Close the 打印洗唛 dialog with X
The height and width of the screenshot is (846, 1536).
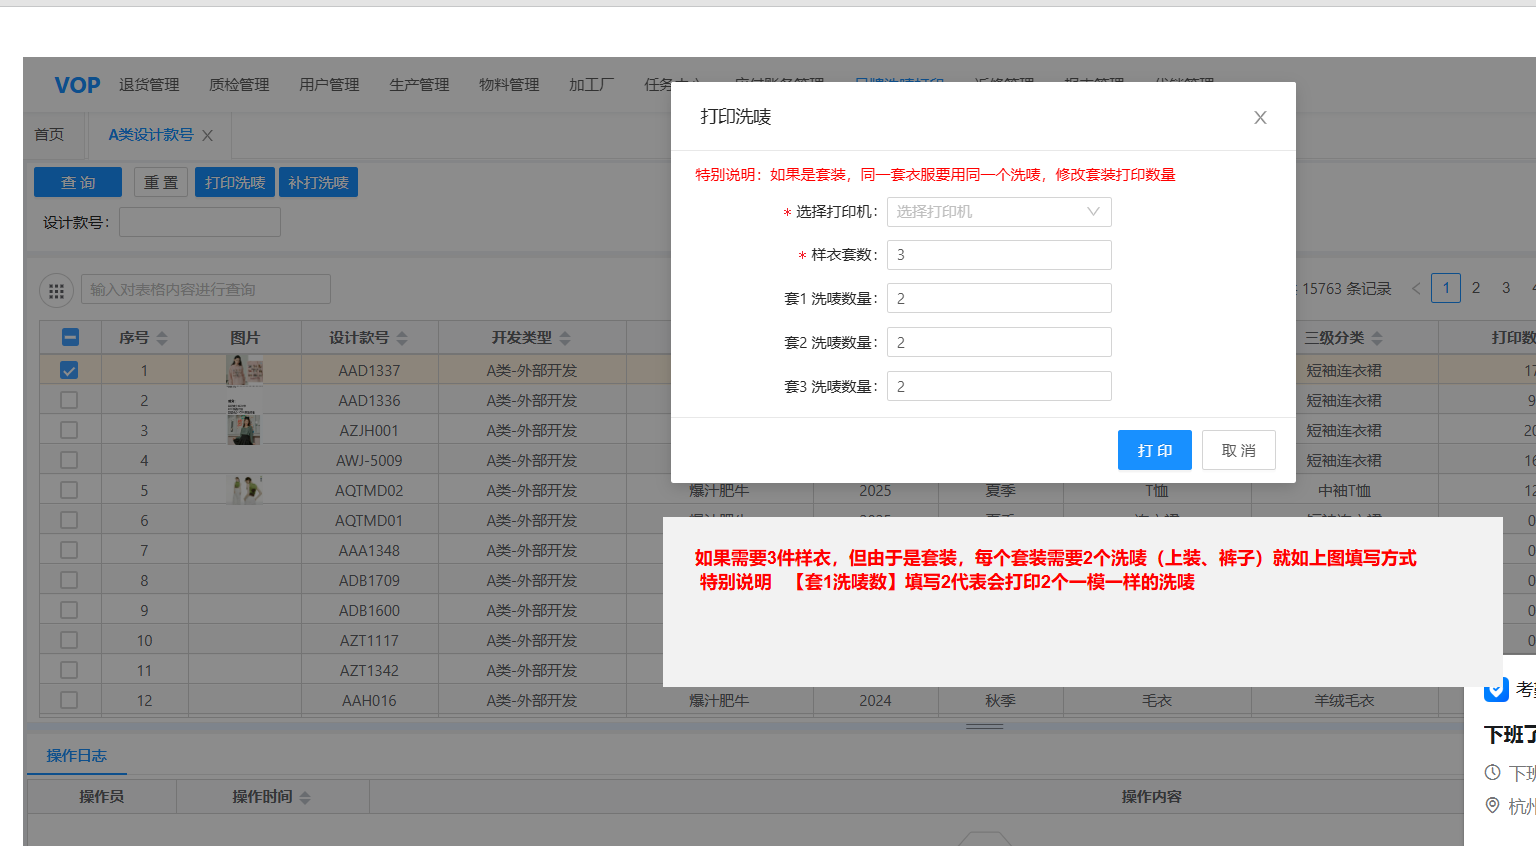1260,117
